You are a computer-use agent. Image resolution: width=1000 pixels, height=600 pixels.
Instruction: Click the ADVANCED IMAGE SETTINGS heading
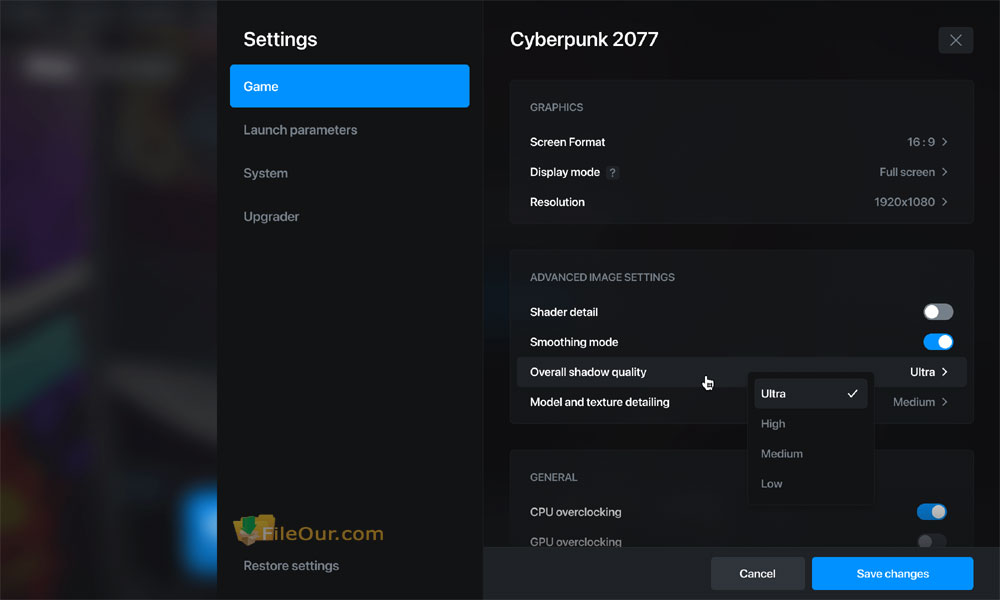[x=602, y=277]
